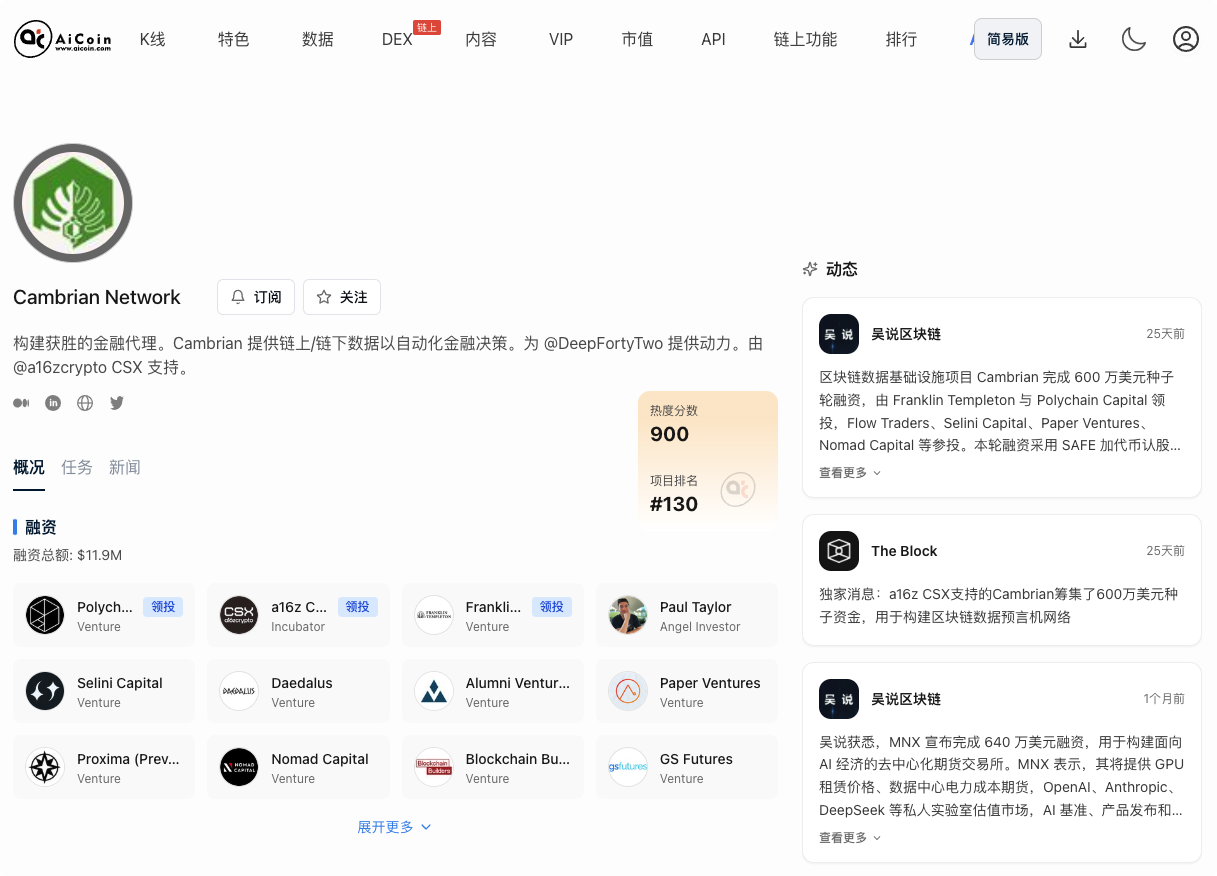The image size is (1217, 876).
Task: Click the Daedalus investor name
Action: 302,683
